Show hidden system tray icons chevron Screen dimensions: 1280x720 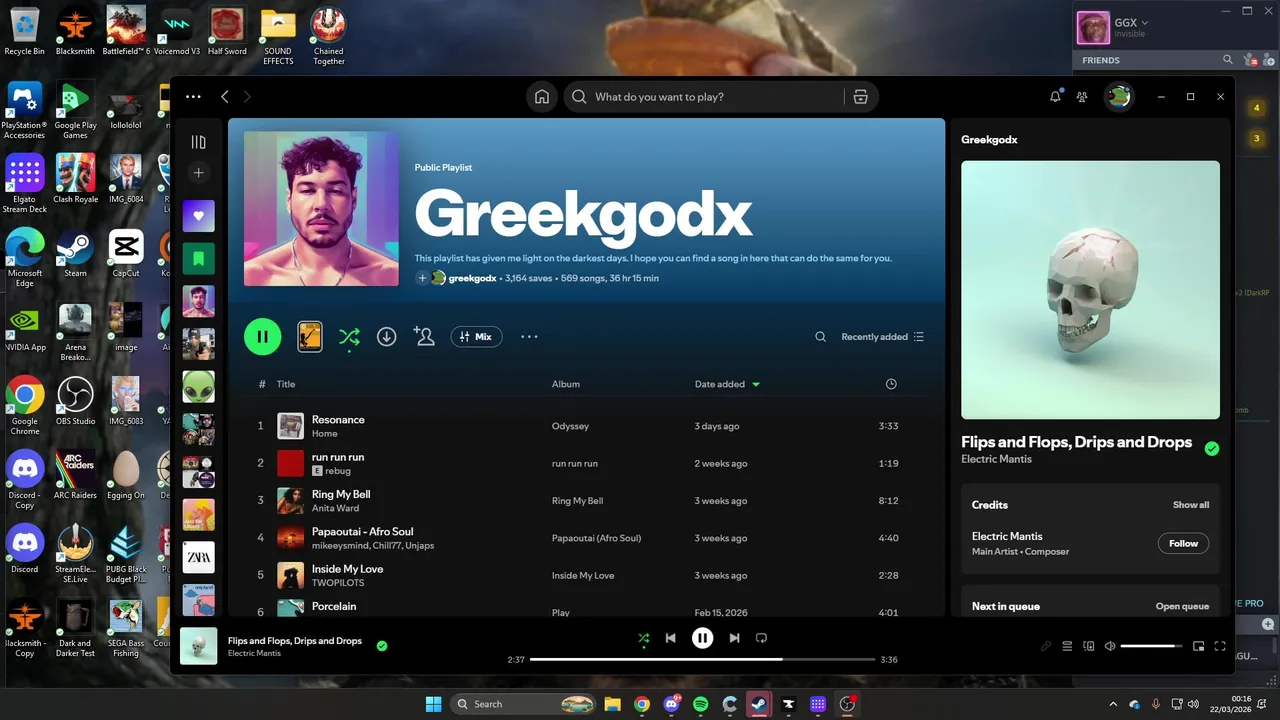tap(1113, 704)
